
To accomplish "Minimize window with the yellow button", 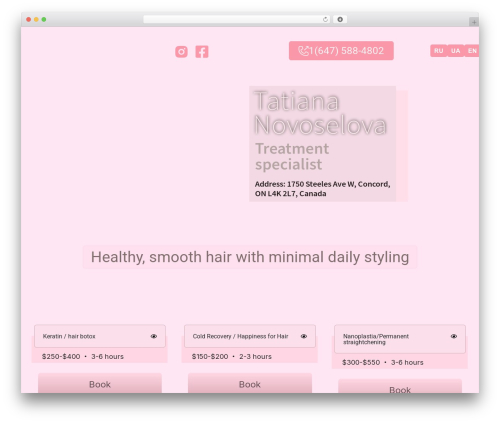I will tap(36, 20).
